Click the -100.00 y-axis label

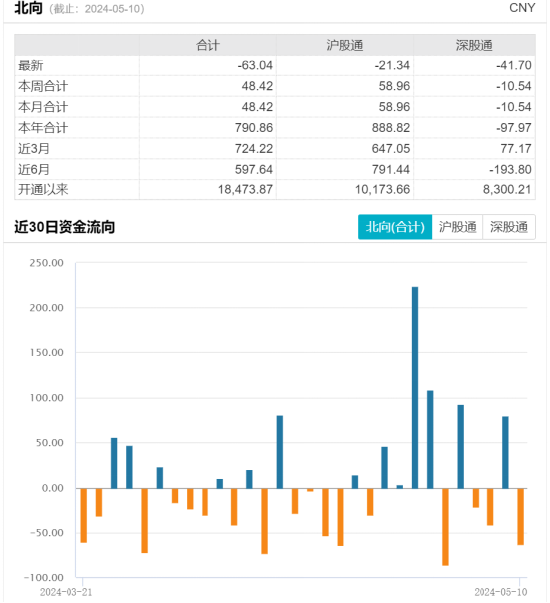[43, 578]
